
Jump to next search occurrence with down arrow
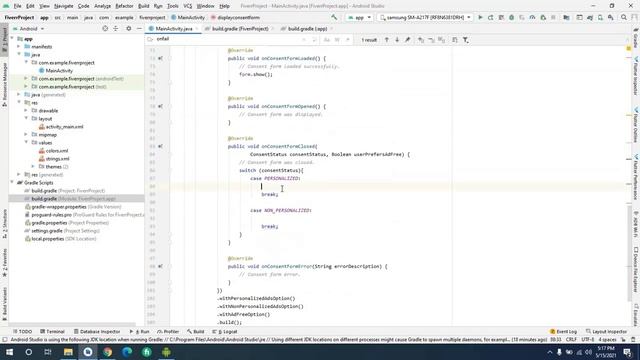tap(397, 40)
